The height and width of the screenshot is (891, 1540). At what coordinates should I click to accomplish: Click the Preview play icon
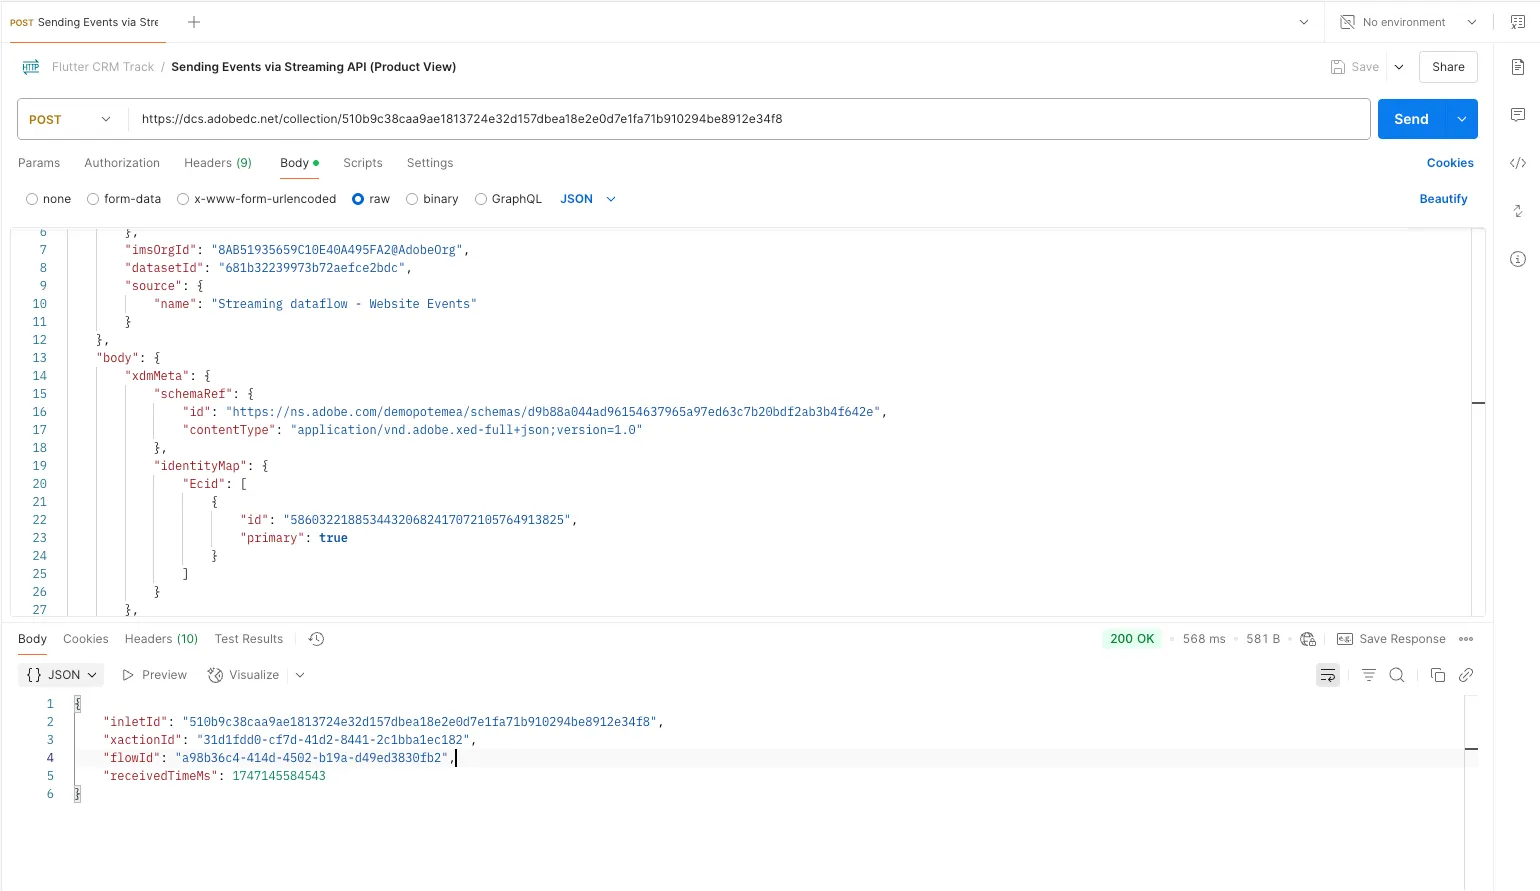click(x=128, y=675)
